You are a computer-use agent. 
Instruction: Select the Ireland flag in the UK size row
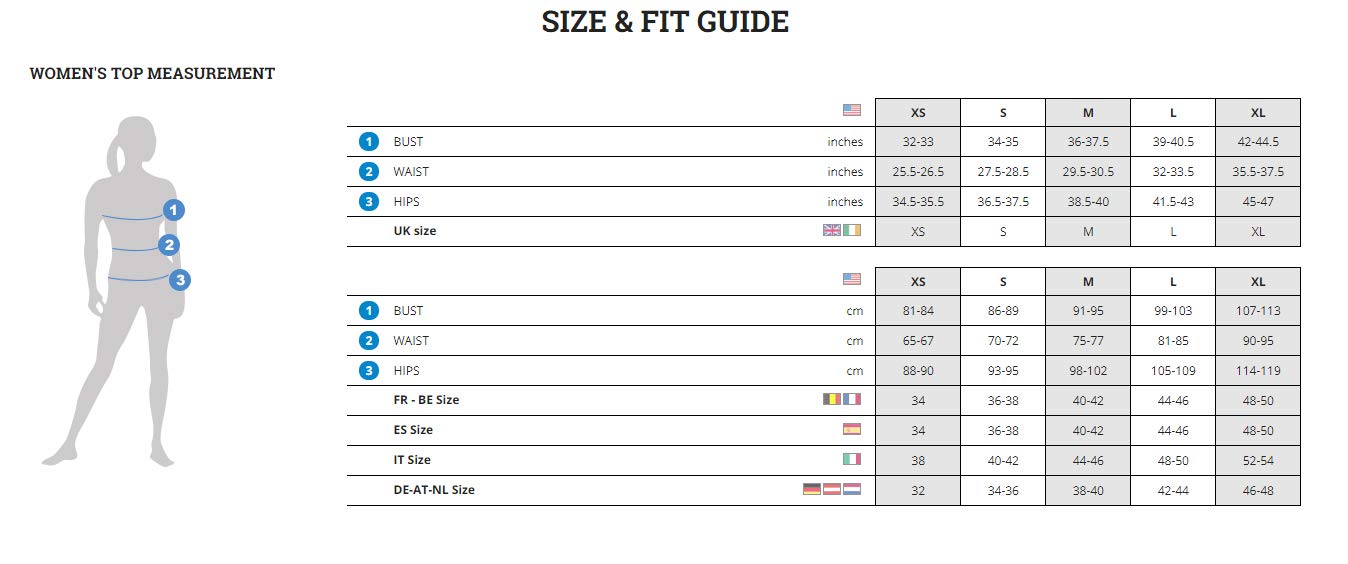[x=851, y=230]
